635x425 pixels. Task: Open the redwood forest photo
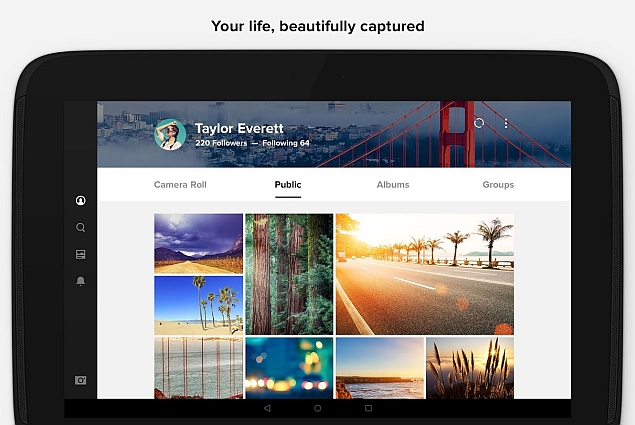[289, 274]
